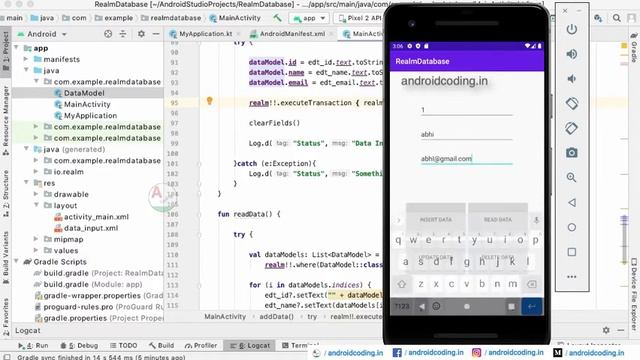Collapse the res folder
Image resolution: width=640 pixels, height=360 pixels.
pyautogui.click(x=26, y=182)
